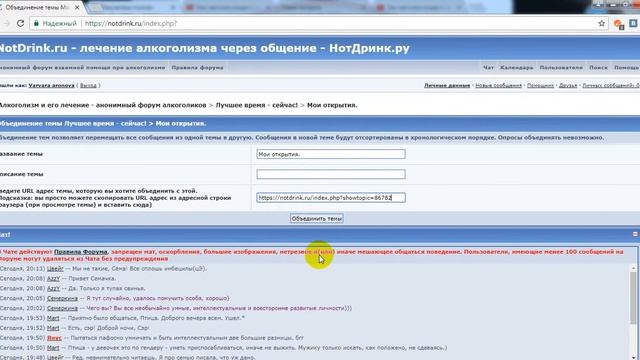
Task: Click the URL field containing showtopic=86782
Action: (x=331, y=198)
